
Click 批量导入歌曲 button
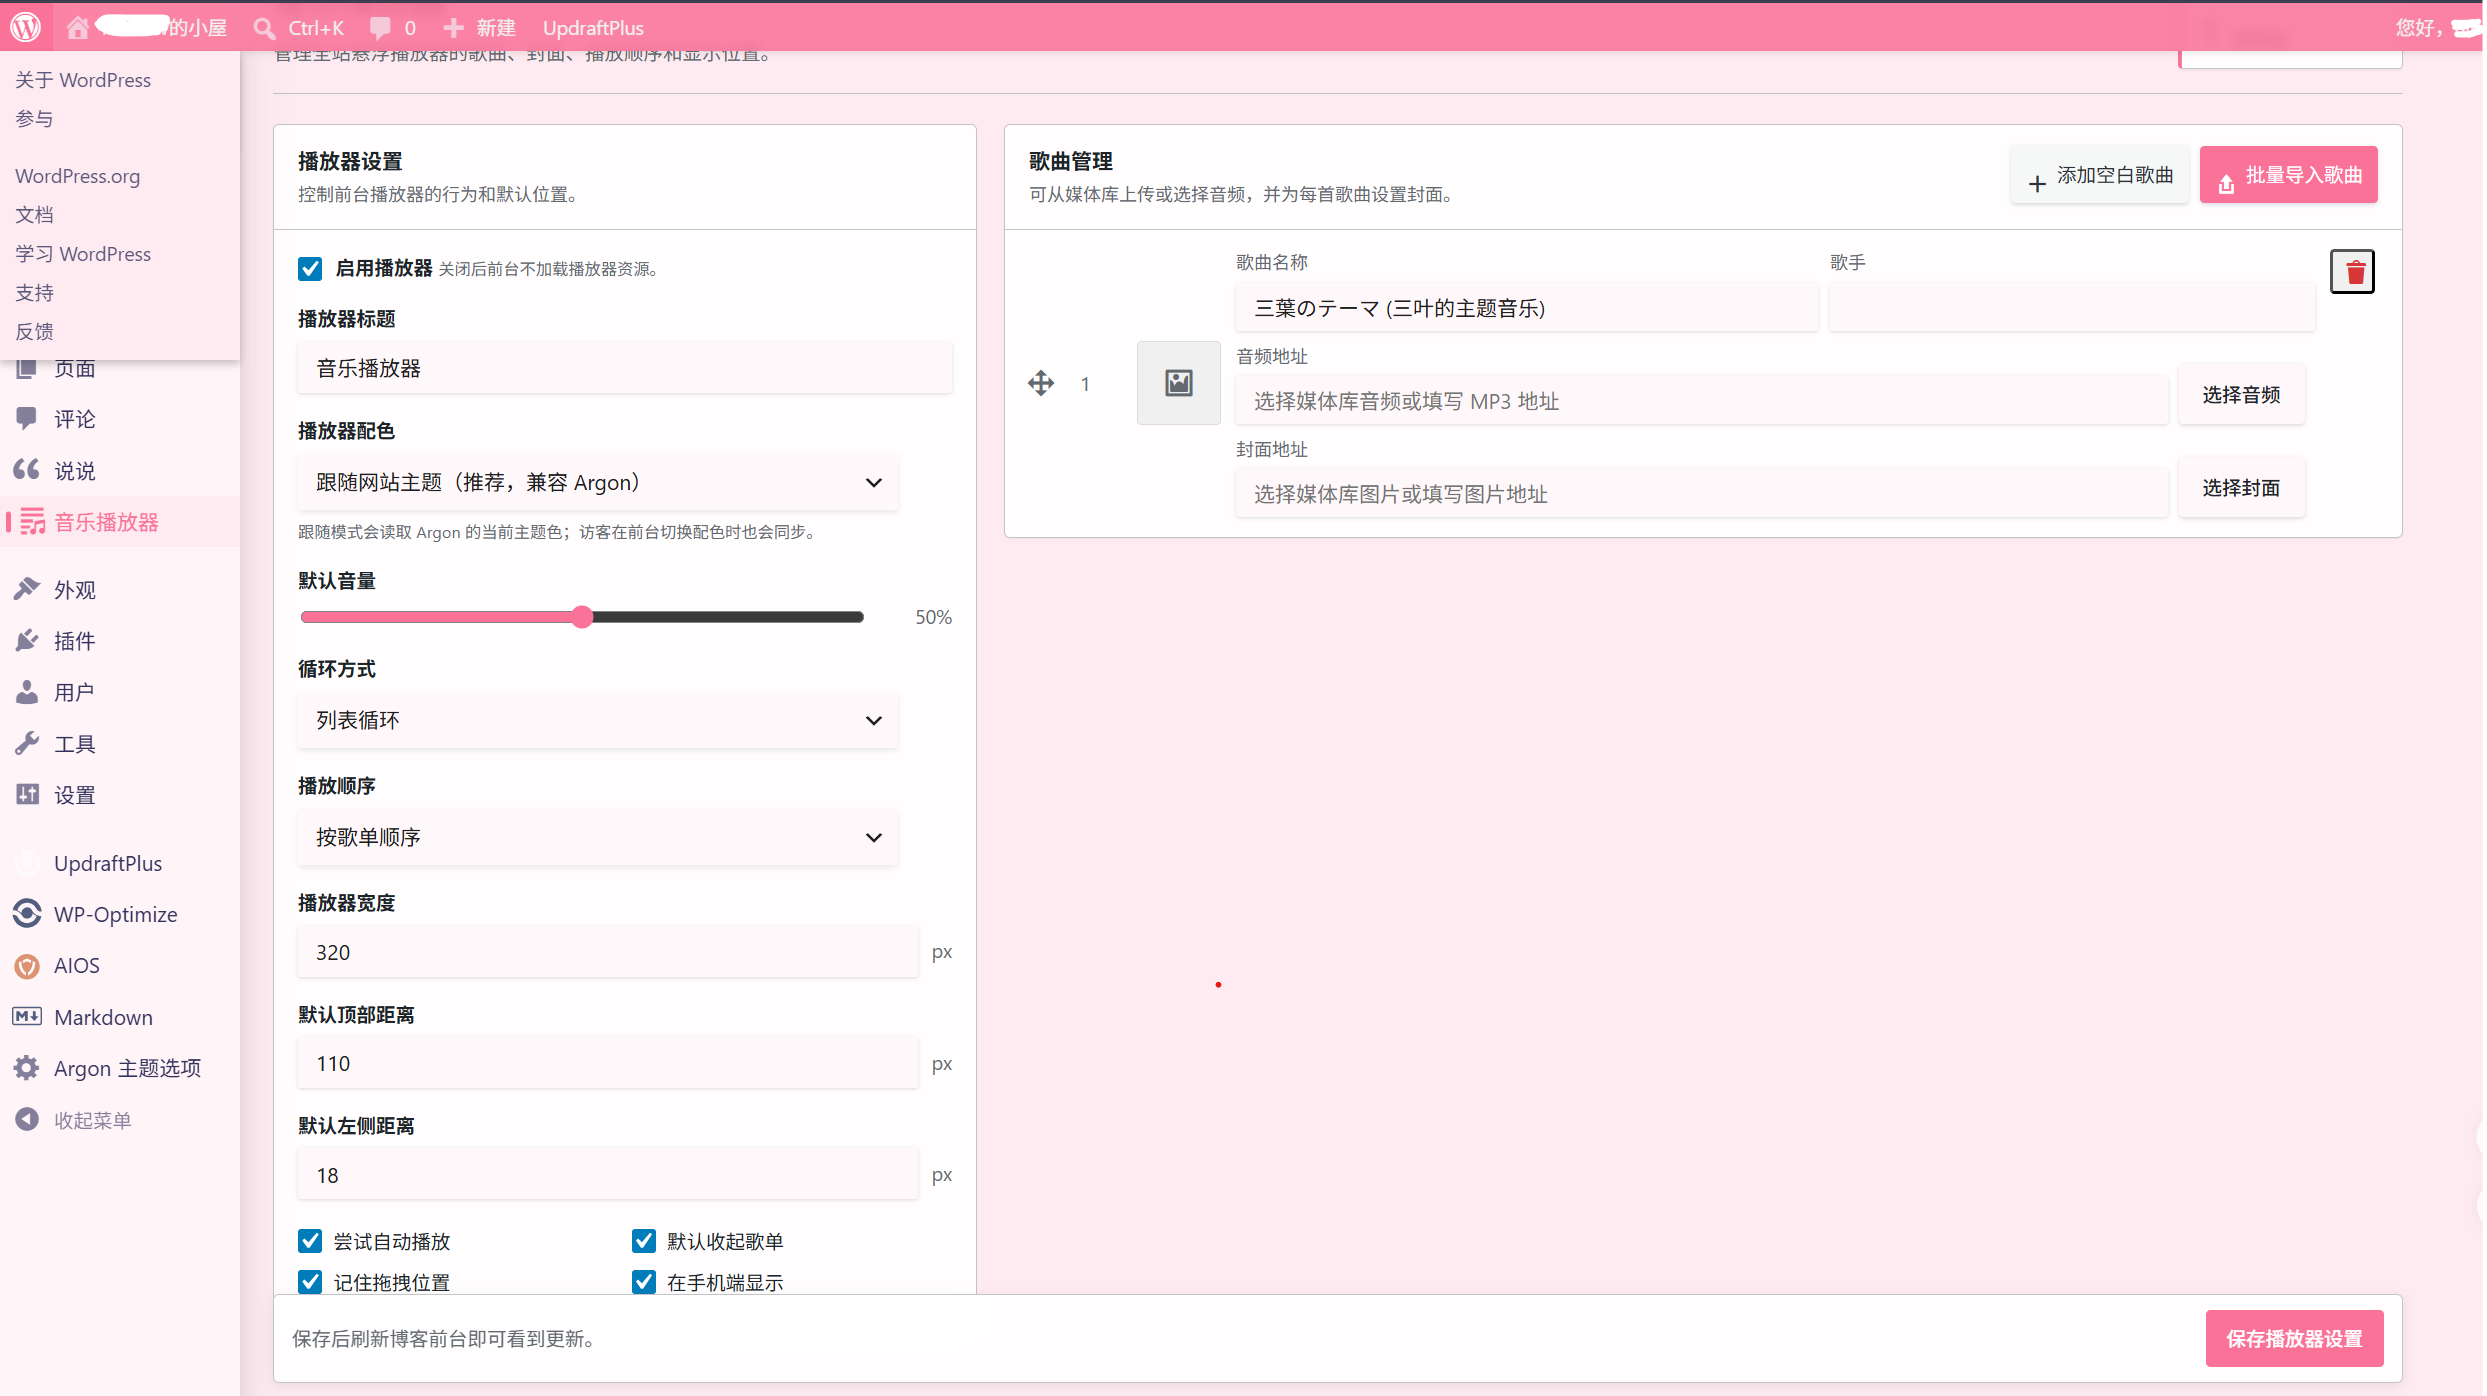[x=2289, y=175]
